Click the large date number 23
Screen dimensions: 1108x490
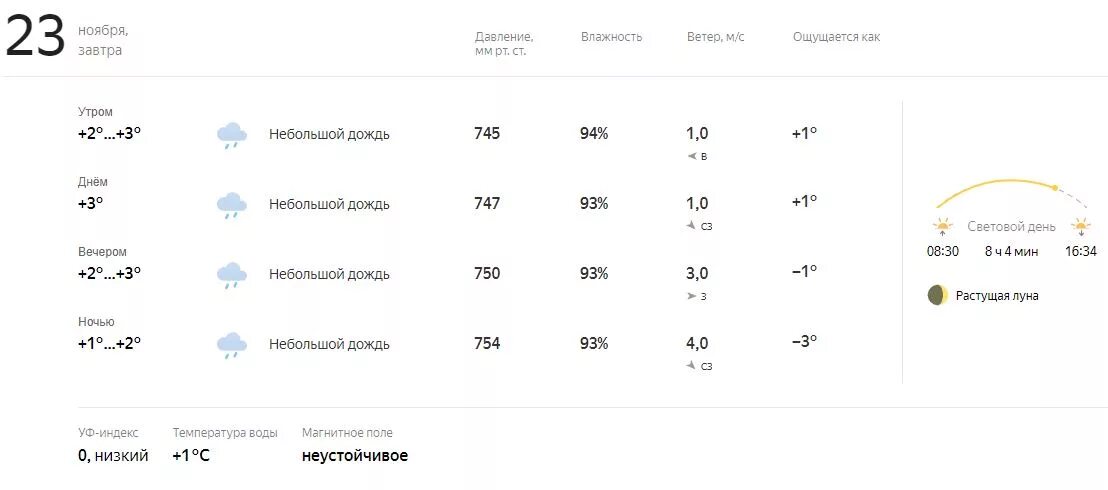click(36, 39)
